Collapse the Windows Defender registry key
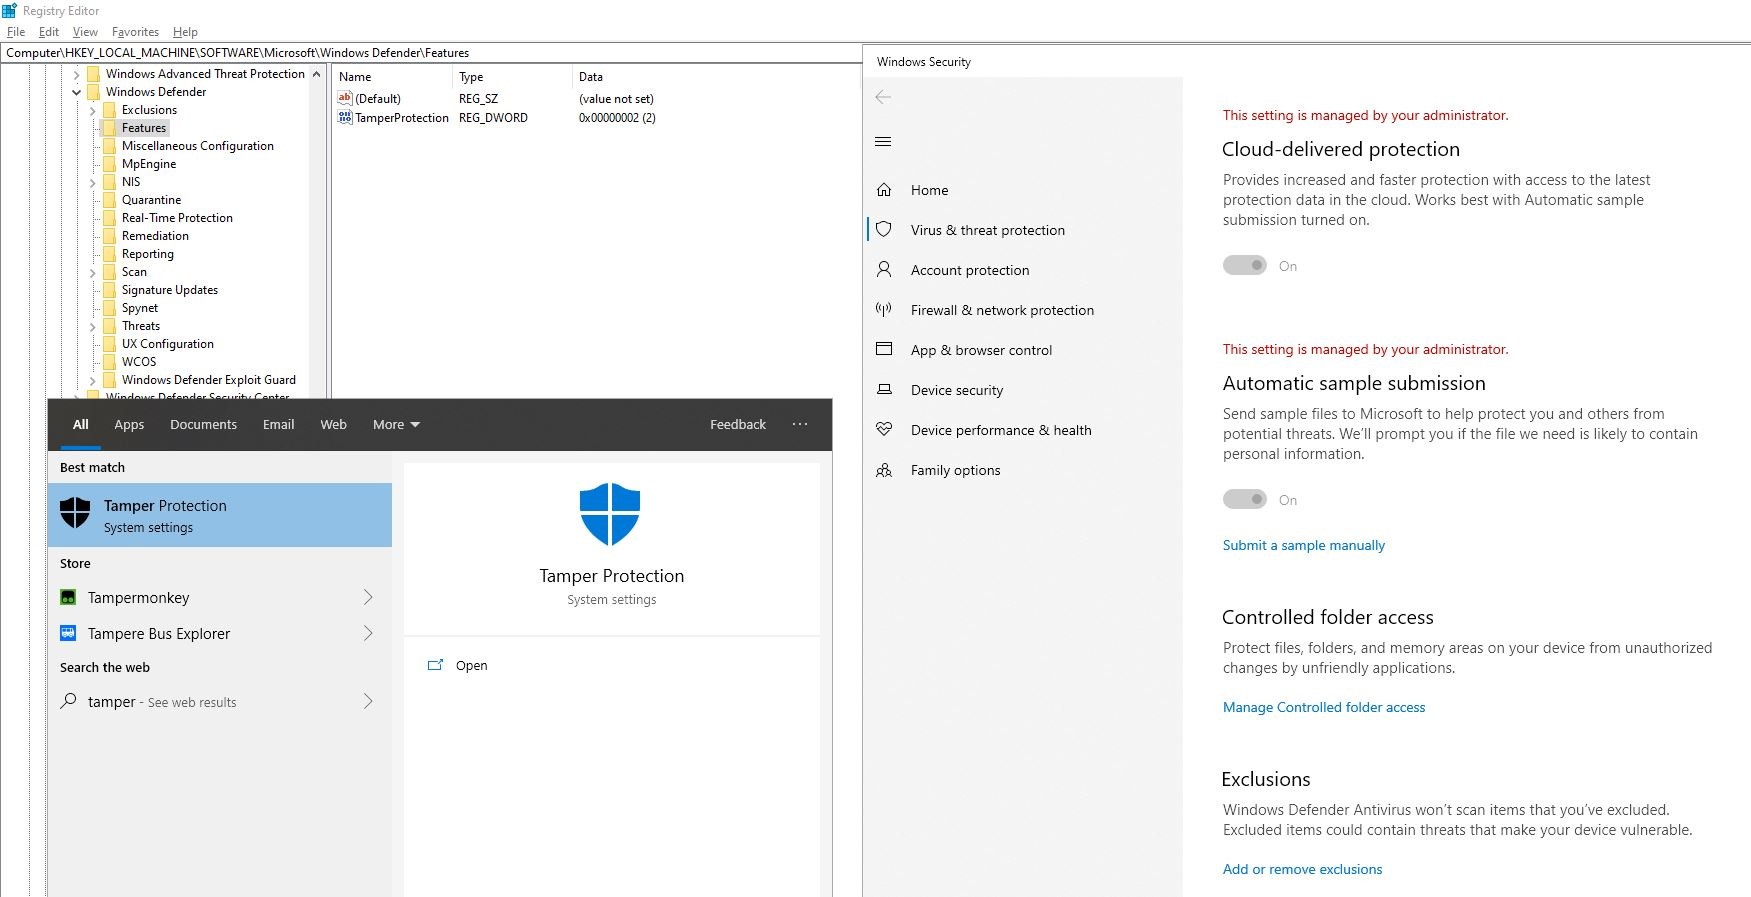Screen dimensions: 1751x897 tap(77, 92)
